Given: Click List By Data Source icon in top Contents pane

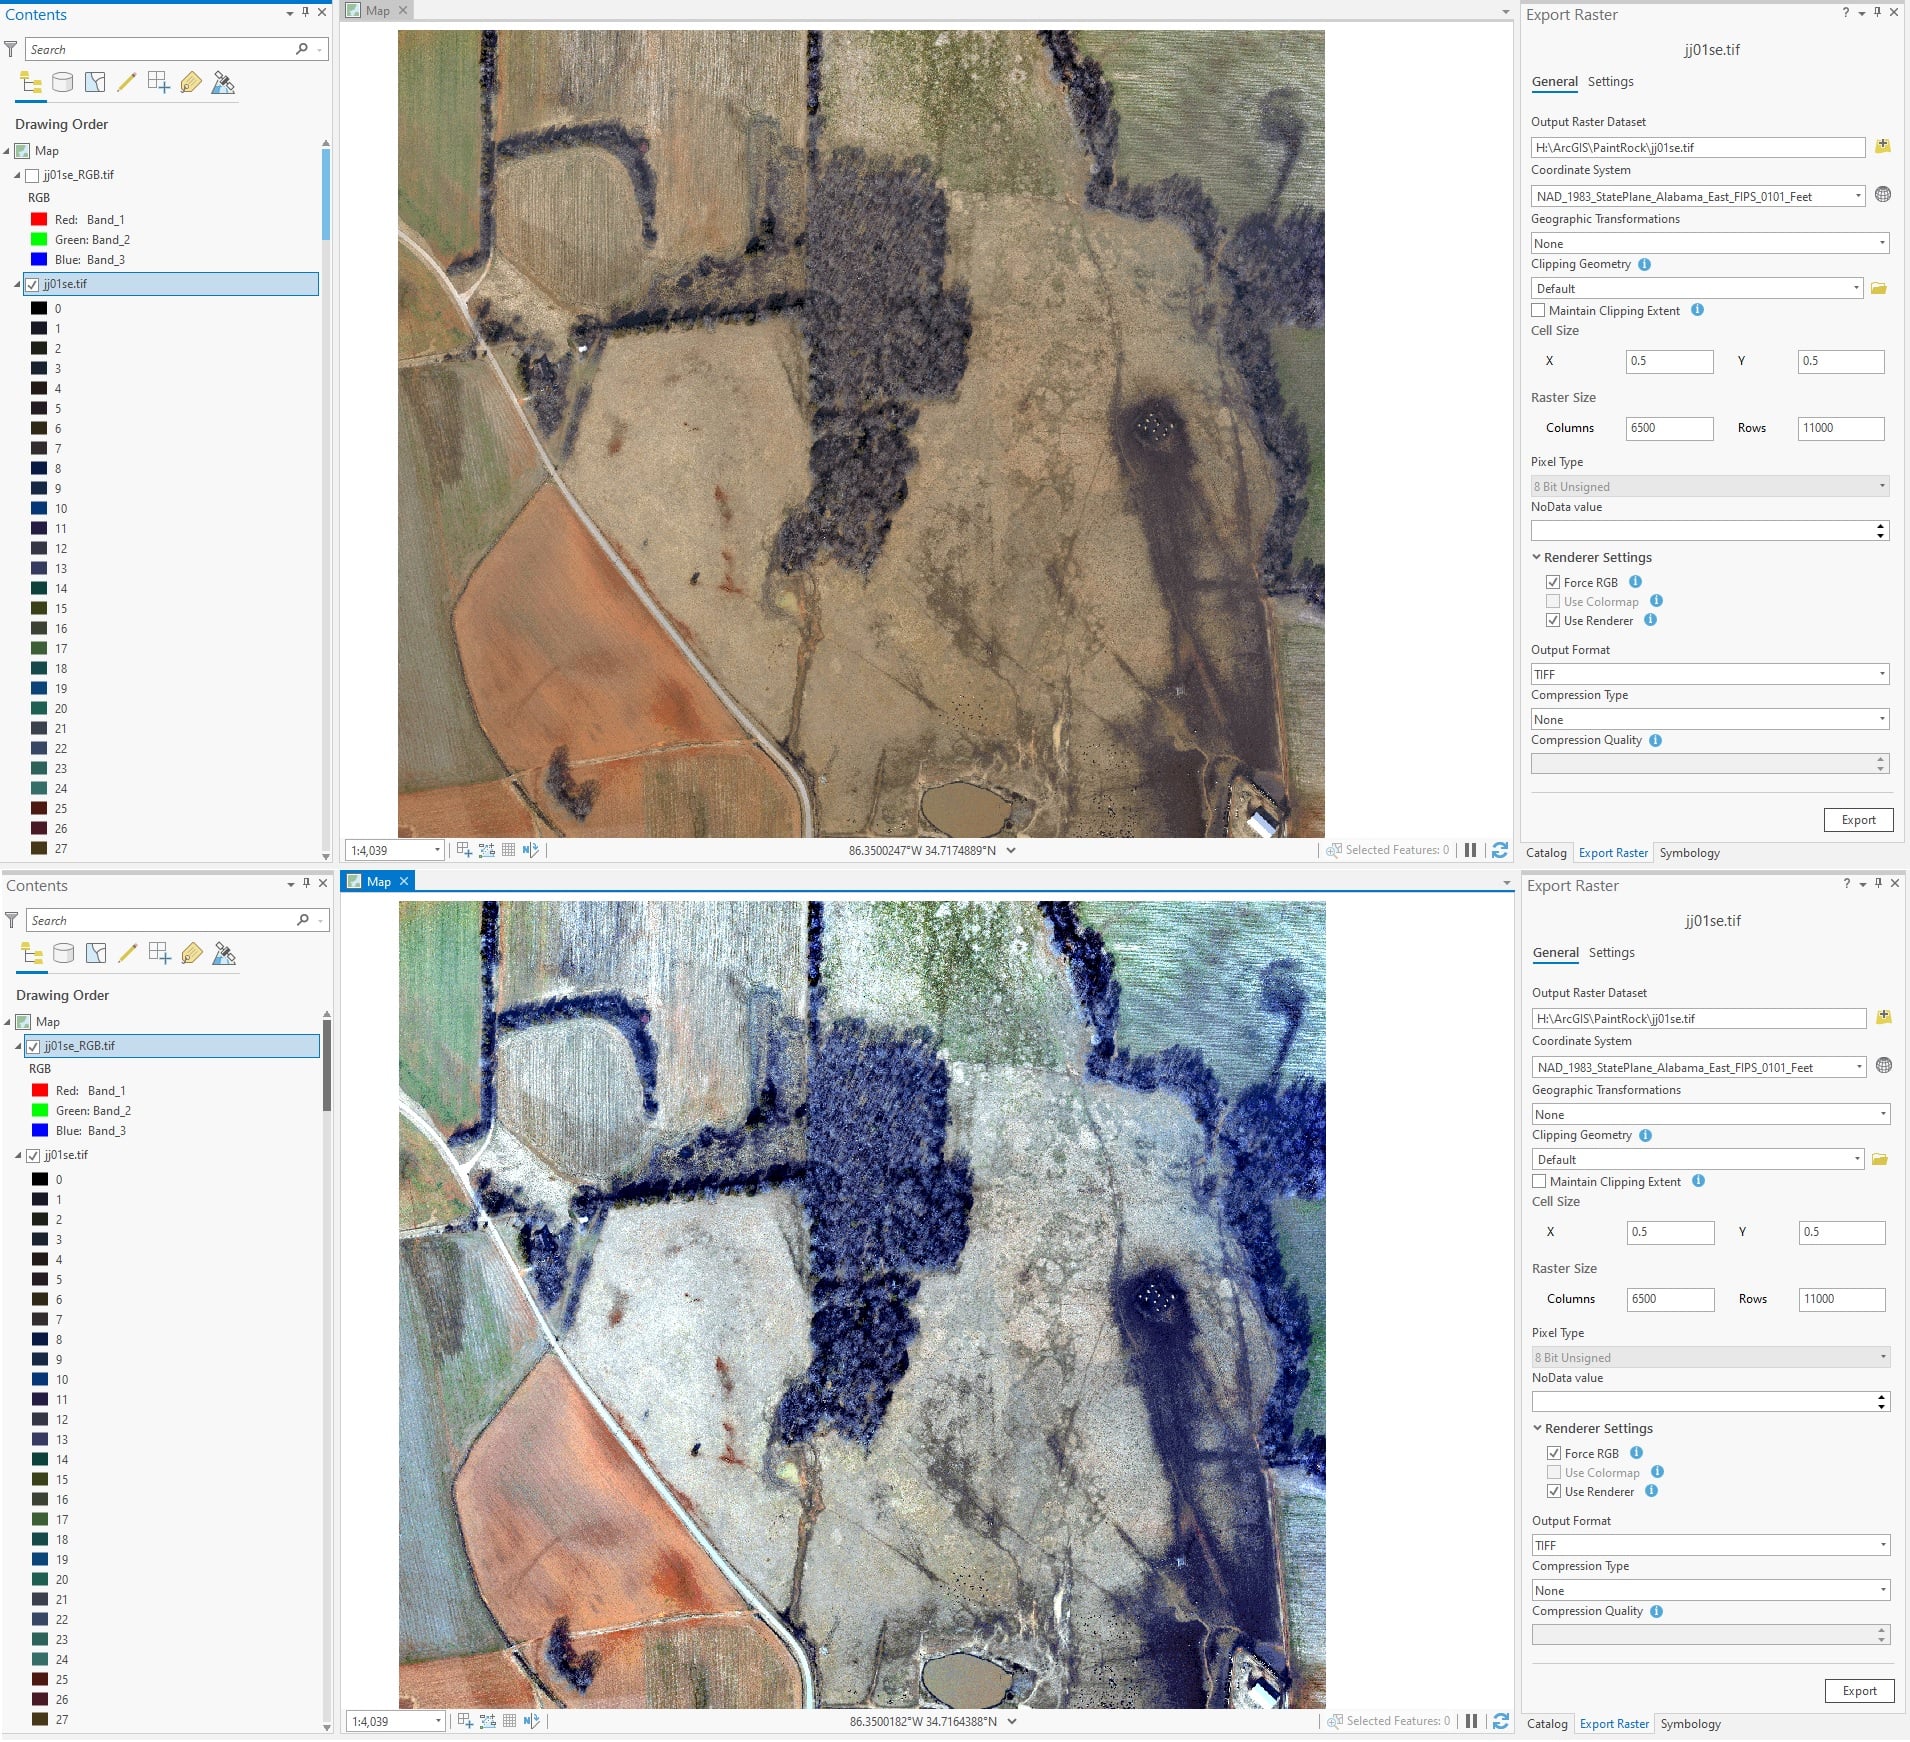Looking at the screenshot, I should (x=62, y=83).
